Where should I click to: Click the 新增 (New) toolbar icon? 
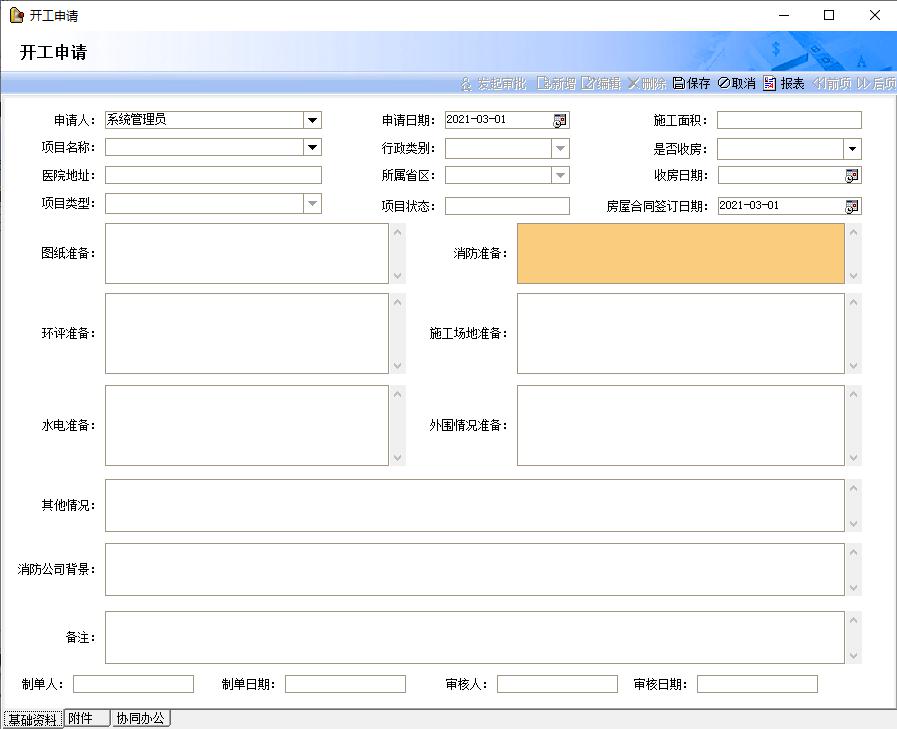[x=544, y=84]
